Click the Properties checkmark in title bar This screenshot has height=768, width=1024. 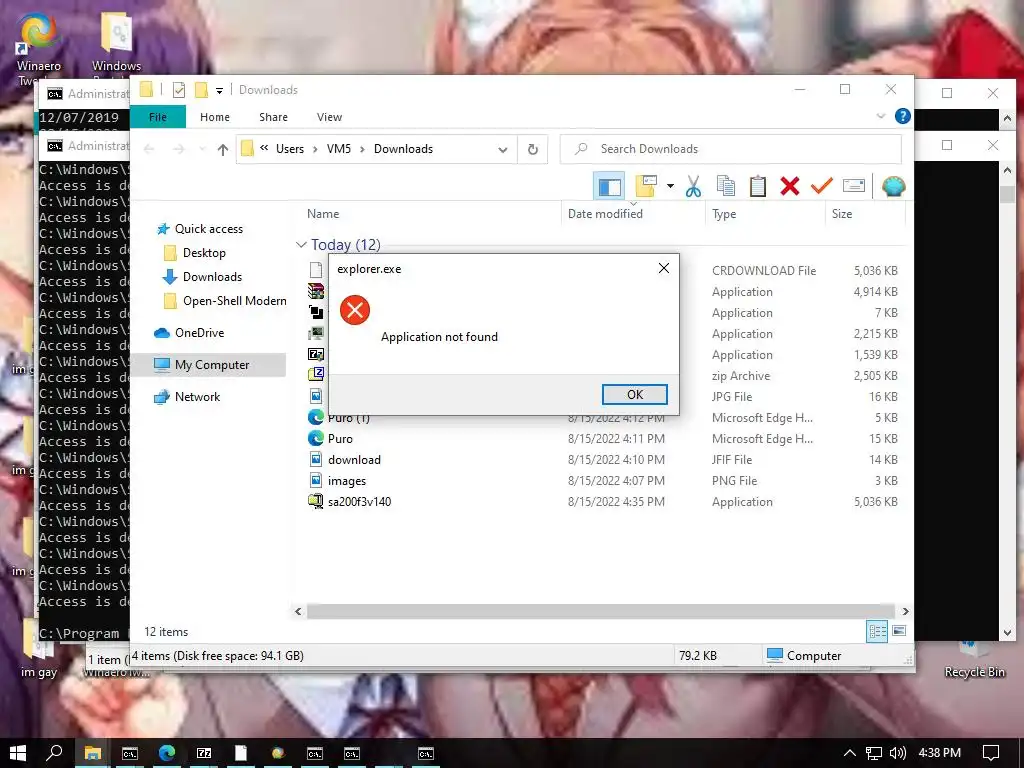[179, 90]
